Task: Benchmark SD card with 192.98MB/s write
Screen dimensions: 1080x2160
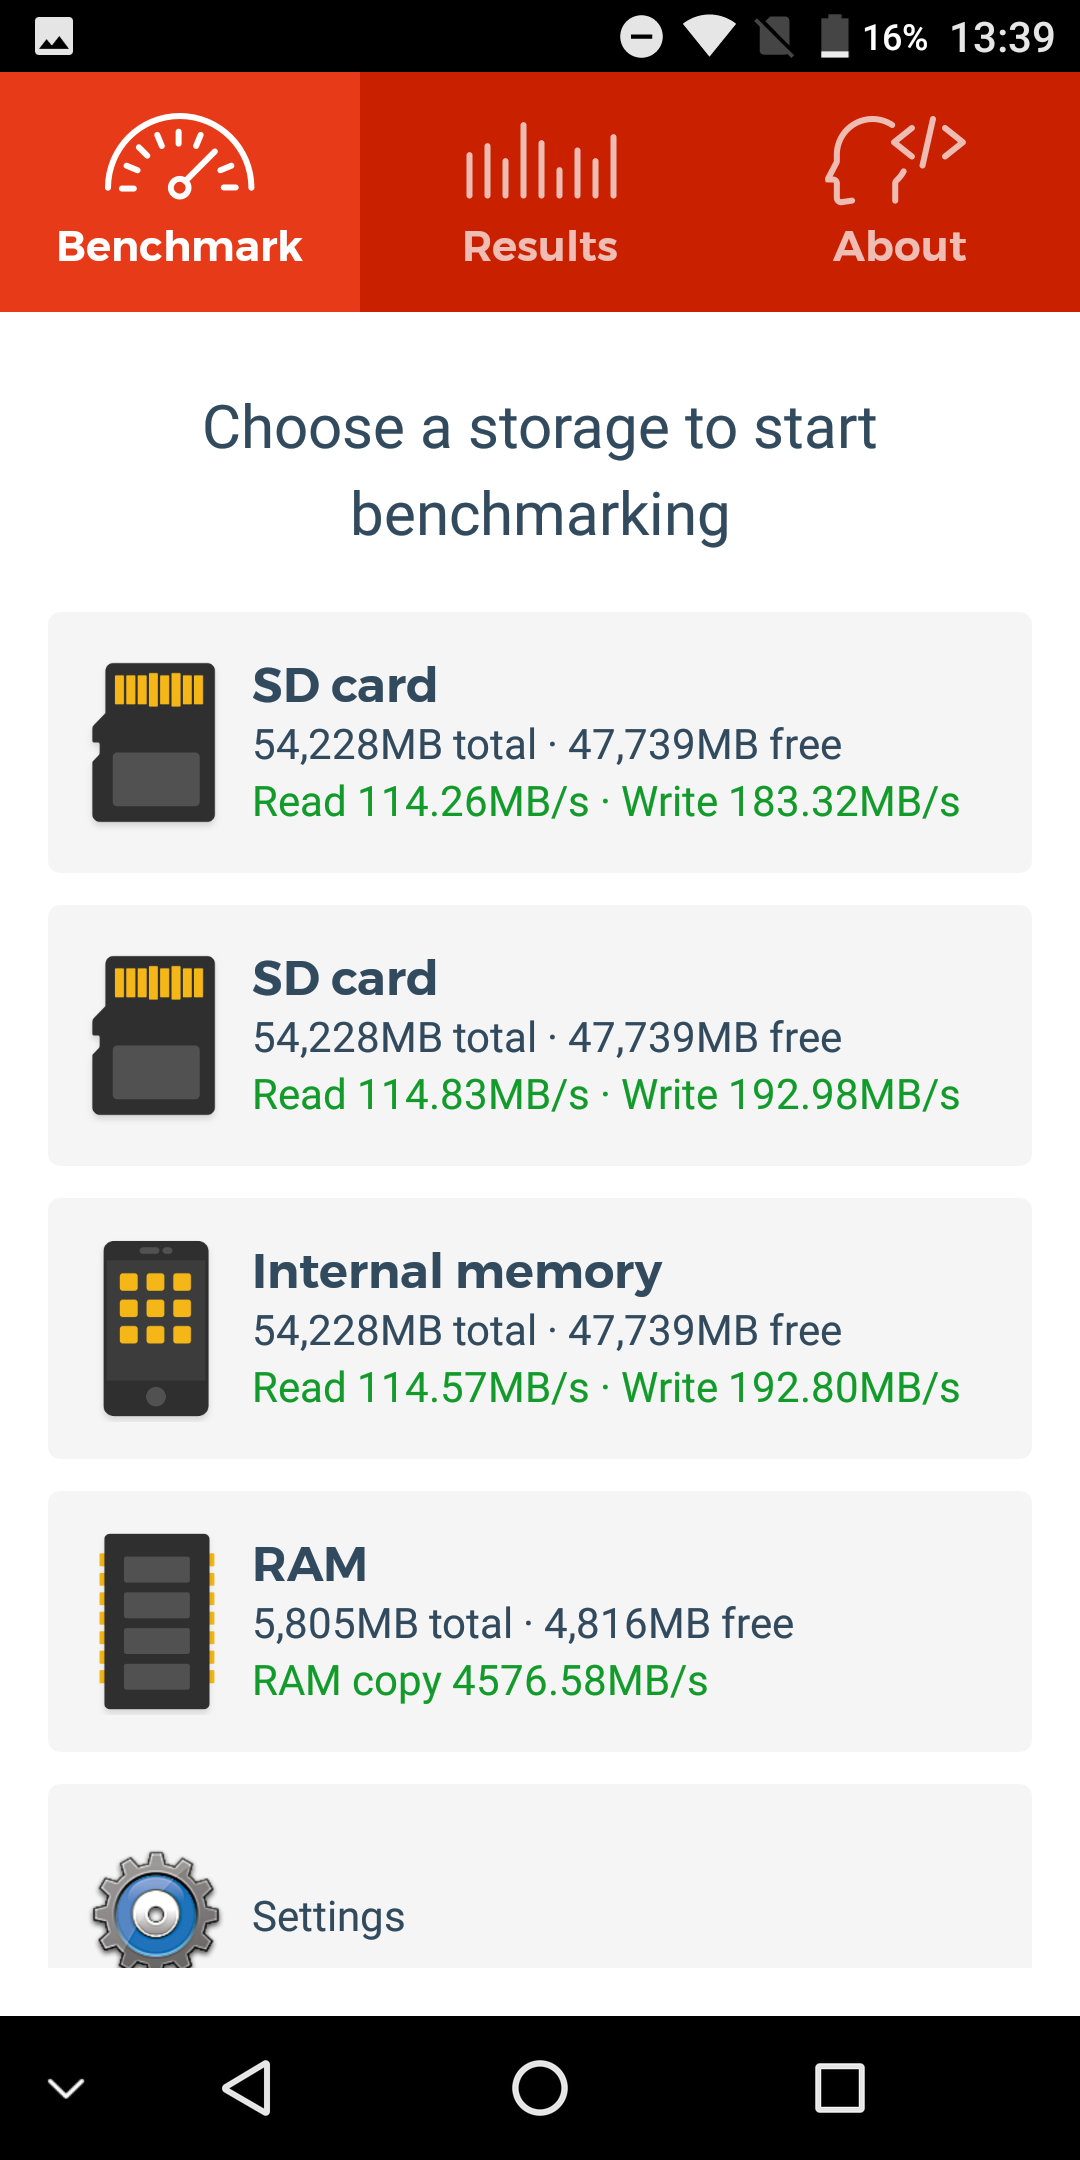Action: 540,1035
